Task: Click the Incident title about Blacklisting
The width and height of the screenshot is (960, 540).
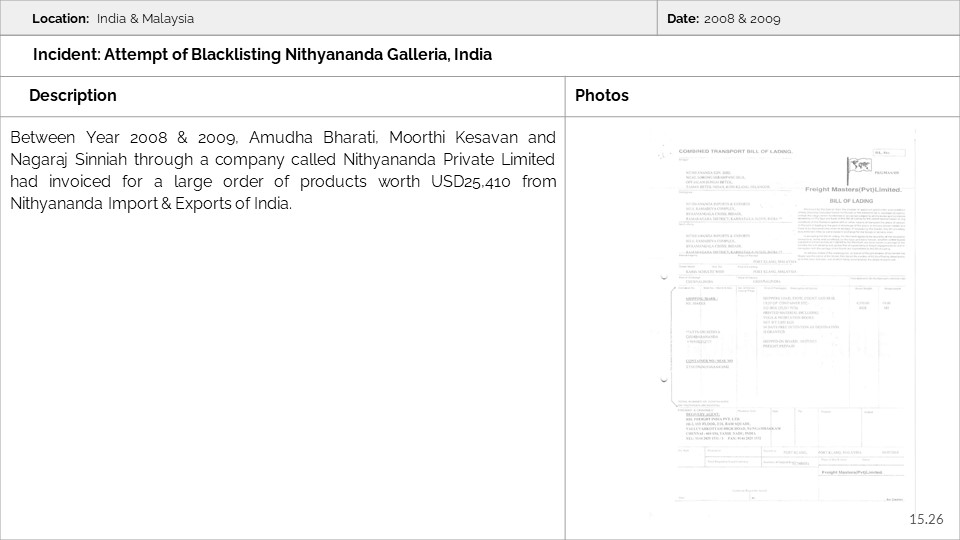Action: coord(262,55)
